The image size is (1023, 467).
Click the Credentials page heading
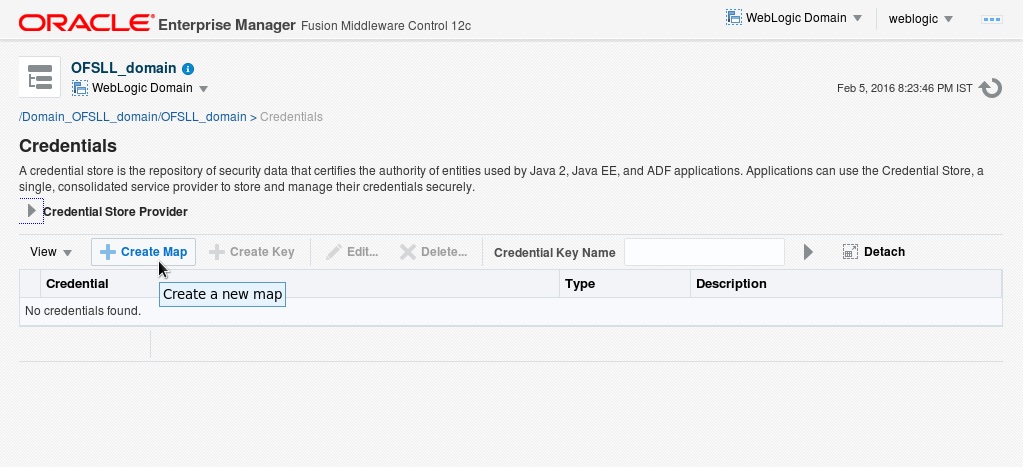tap(68, 145)
